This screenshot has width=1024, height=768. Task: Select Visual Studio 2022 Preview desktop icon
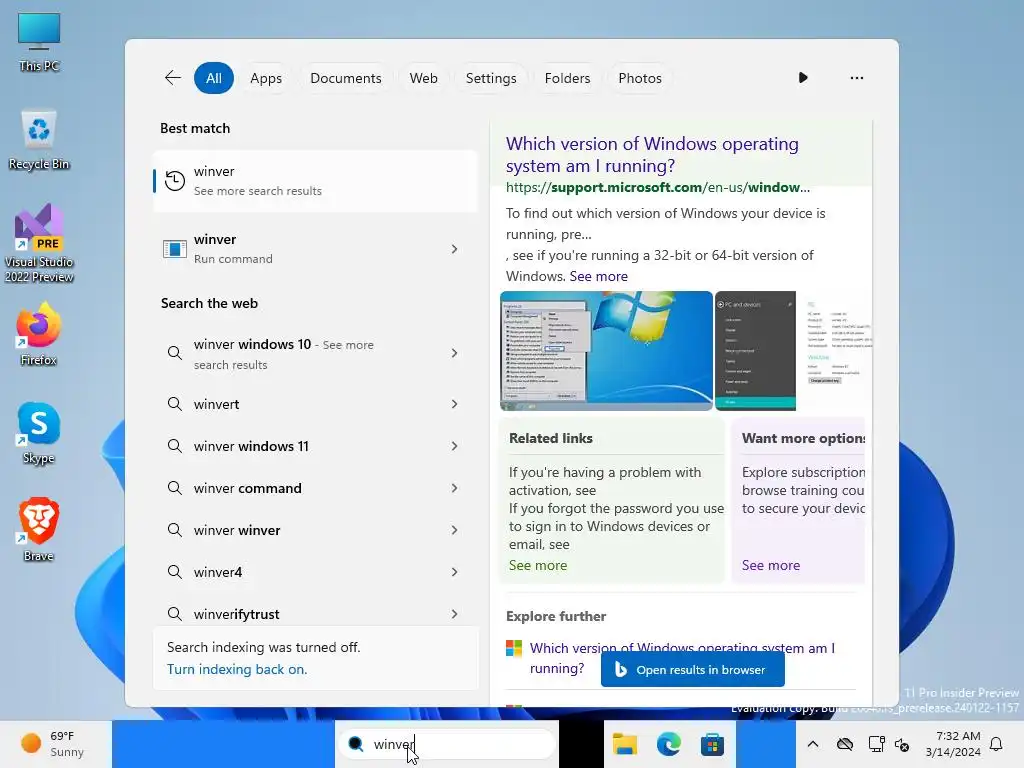point(39,243)
